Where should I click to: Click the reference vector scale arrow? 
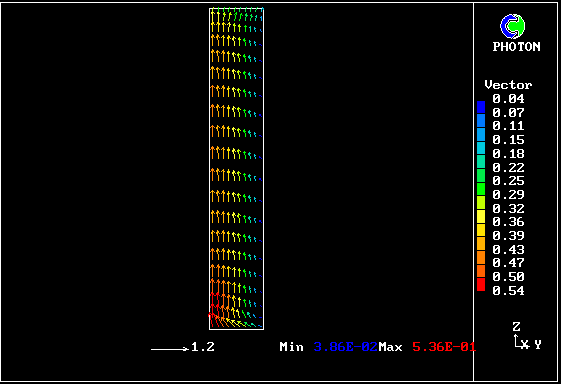pyautogui.click(x=170, y=349)
